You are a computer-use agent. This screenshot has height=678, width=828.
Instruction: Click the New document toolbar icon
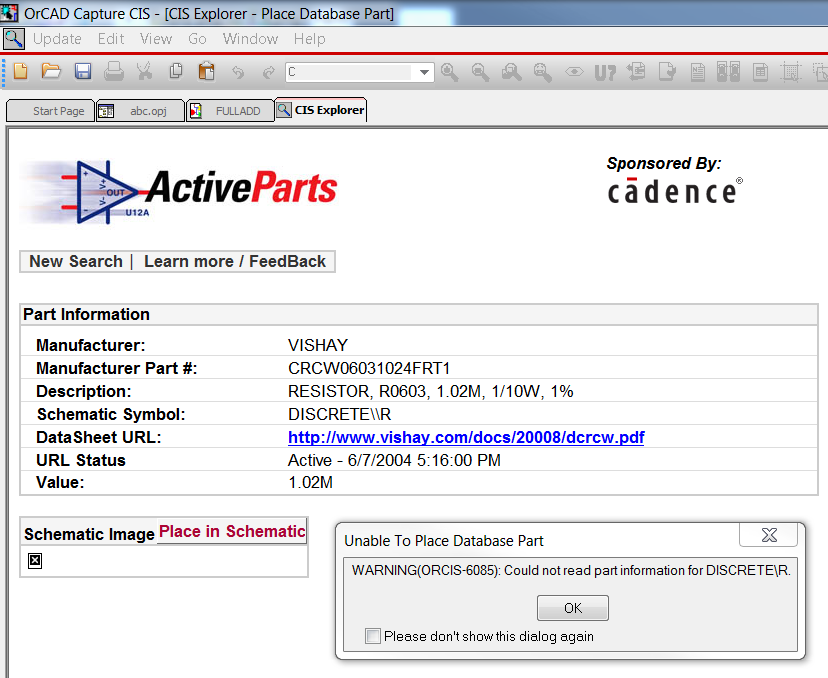[20, 72]
